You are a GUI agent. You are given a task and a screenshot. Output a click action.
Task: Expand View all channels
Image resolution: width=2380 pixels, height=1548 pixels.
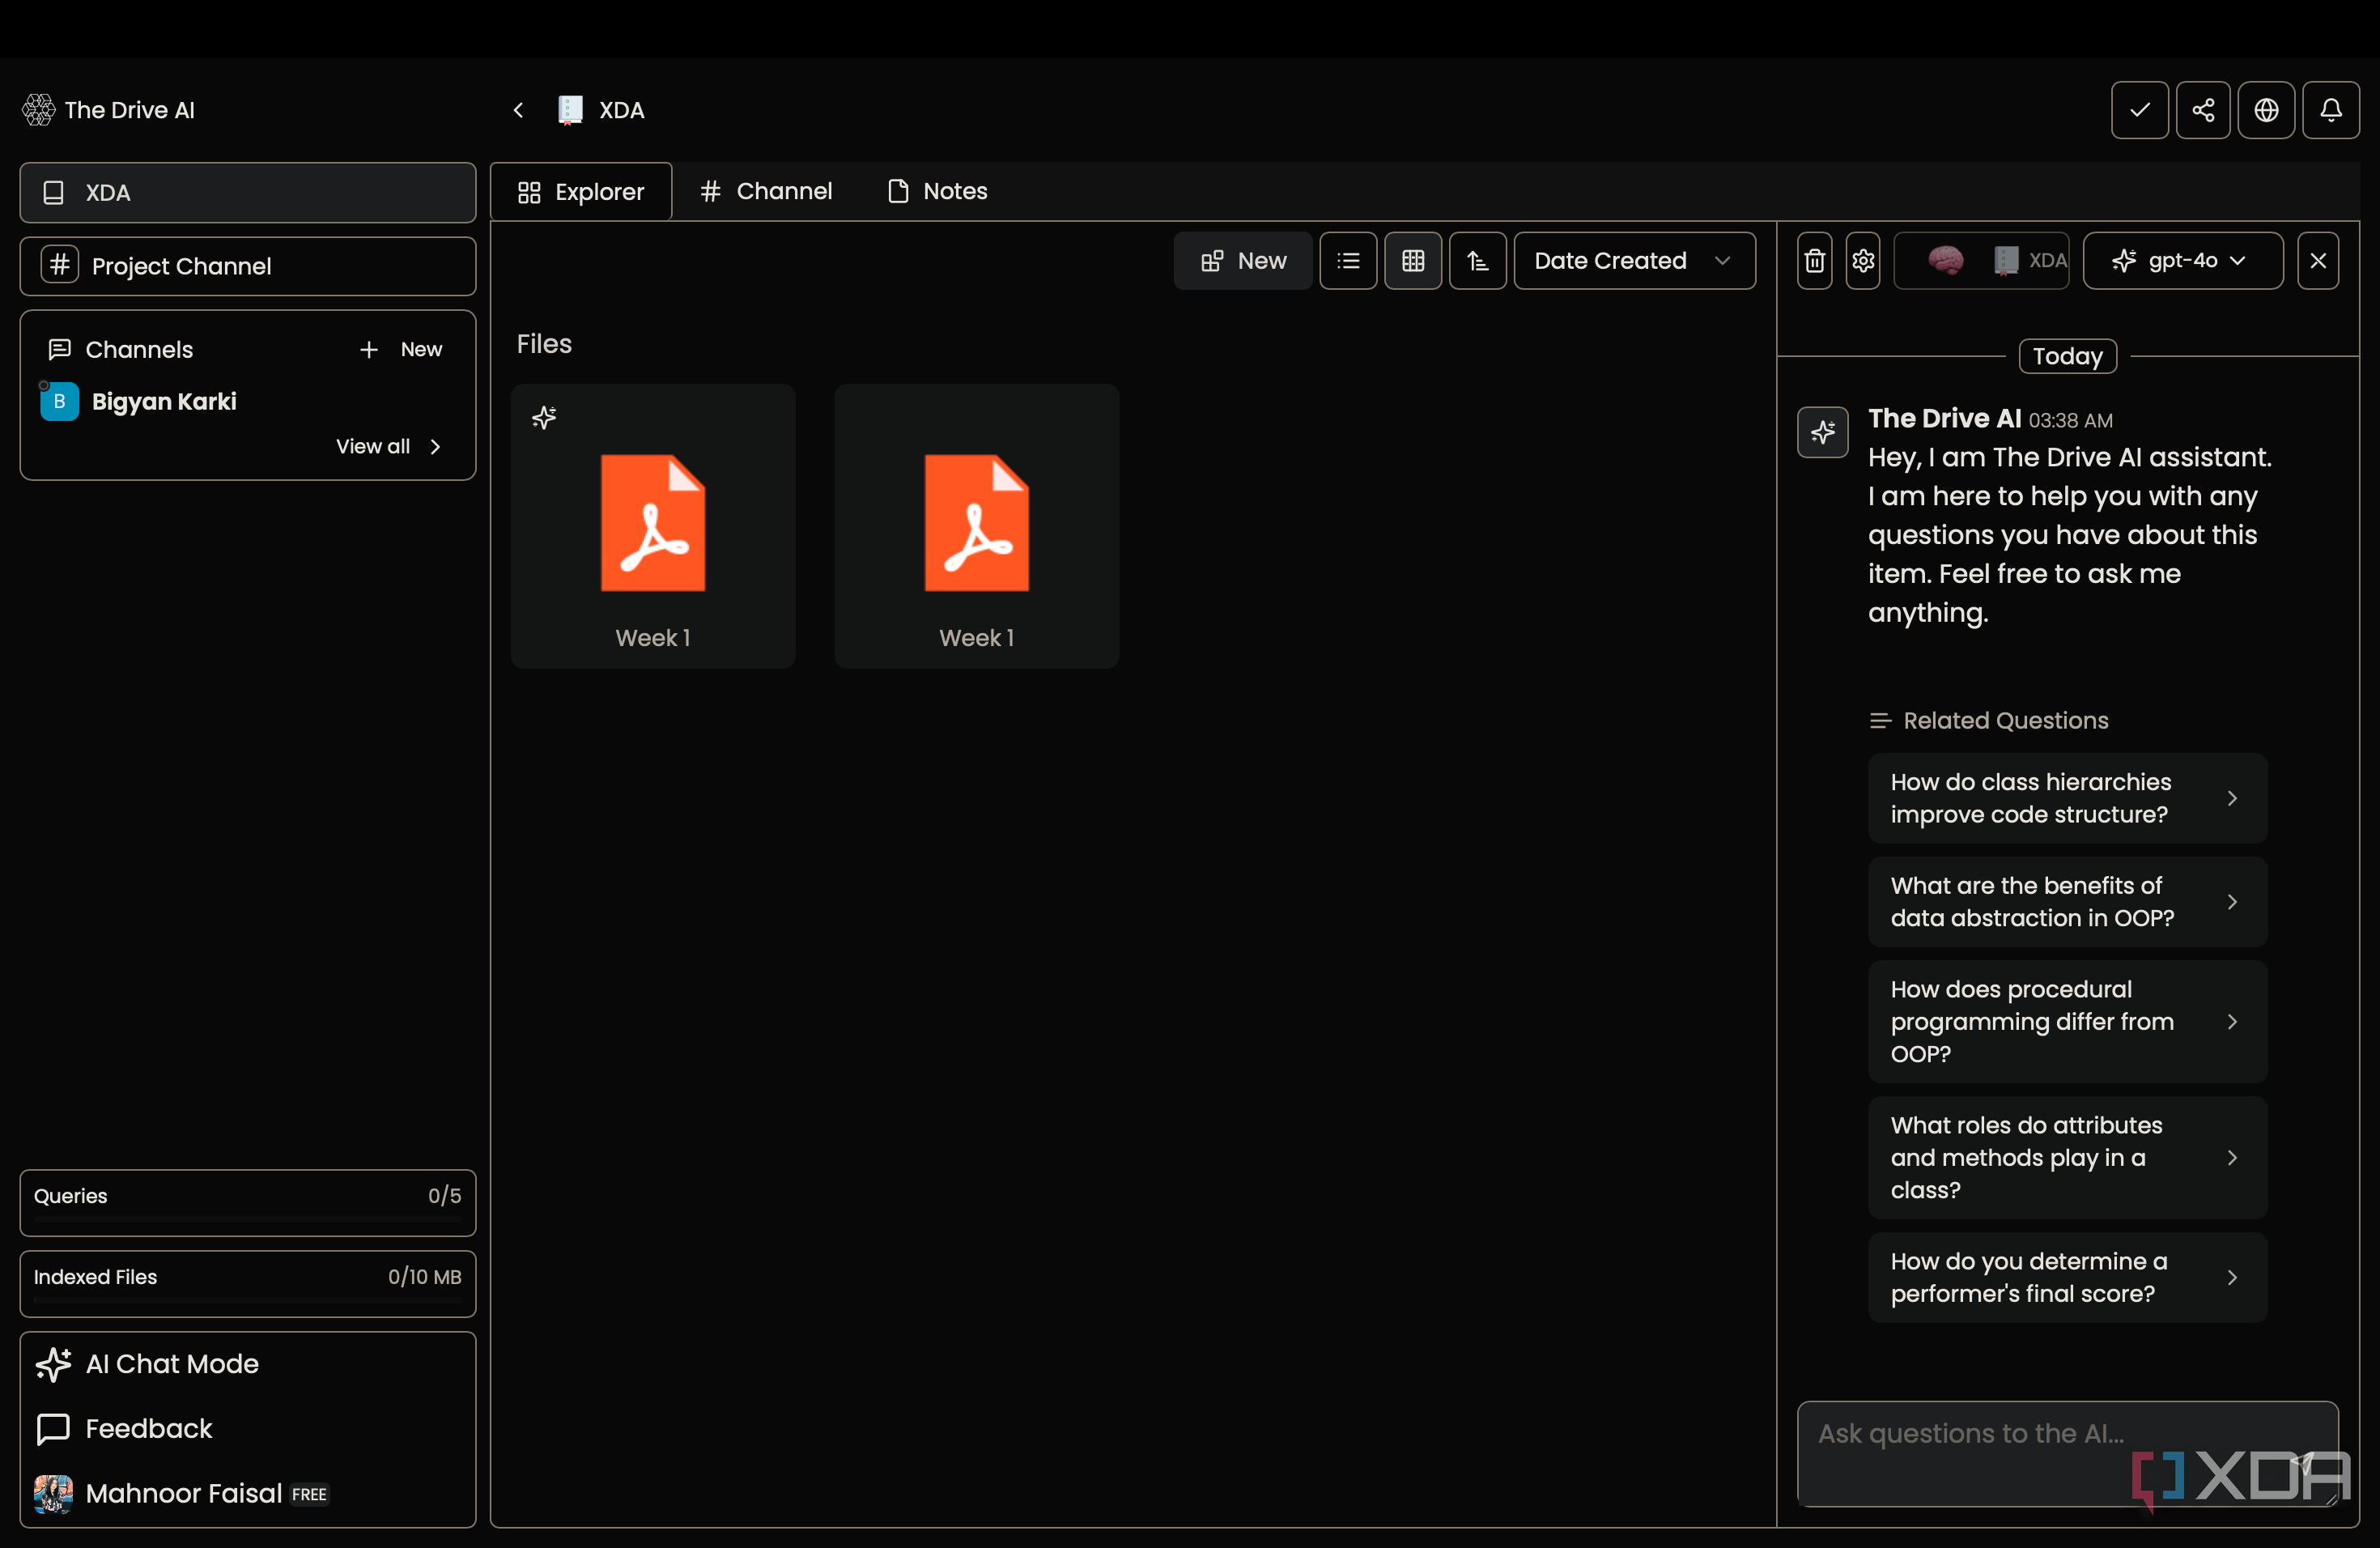[389, 446]
